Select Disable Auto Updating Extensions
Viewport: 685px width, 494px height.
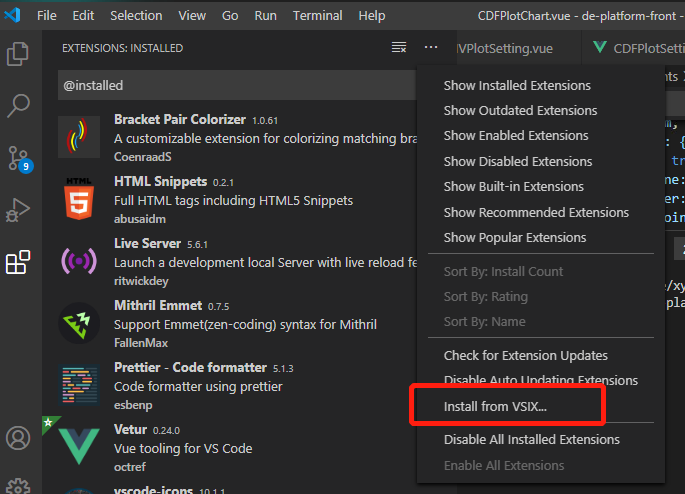(541, 380)
